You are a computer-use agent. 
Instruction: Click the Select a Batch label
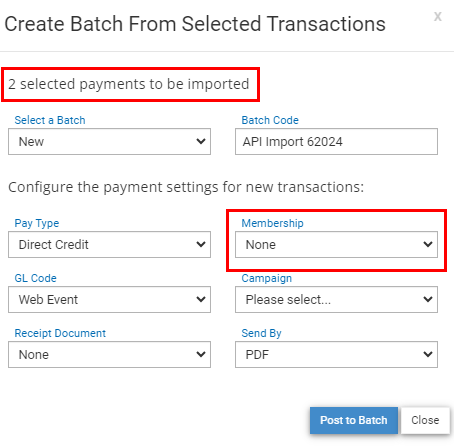point(50,120)
